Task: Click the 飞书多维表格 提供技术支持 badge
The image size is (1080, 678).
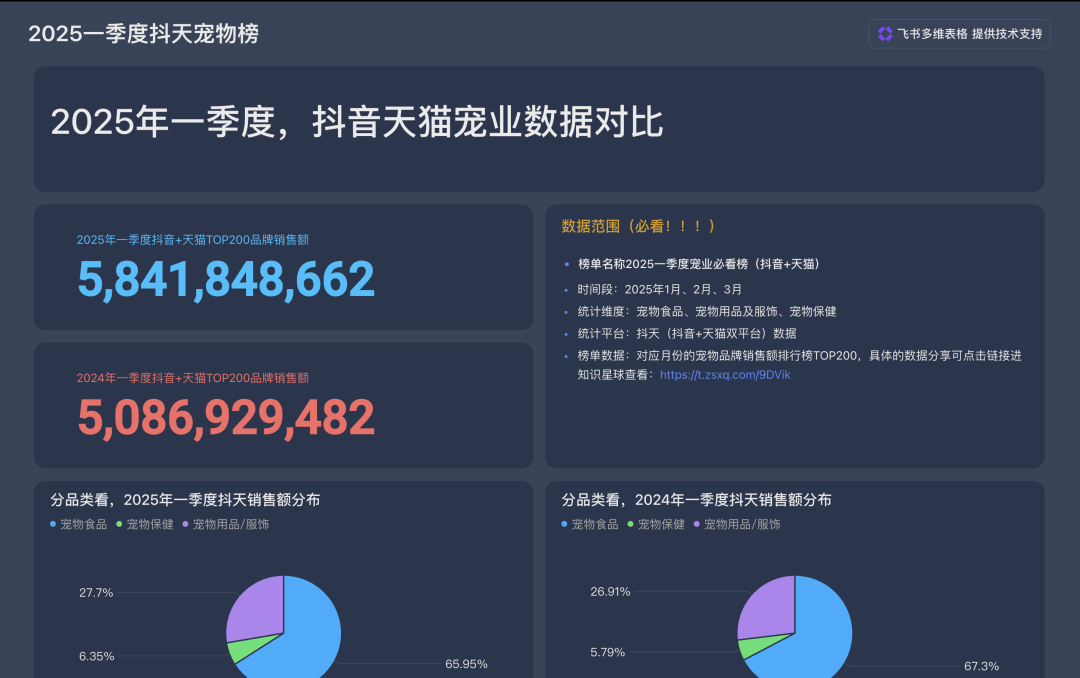Action: (x=959, y=34)
